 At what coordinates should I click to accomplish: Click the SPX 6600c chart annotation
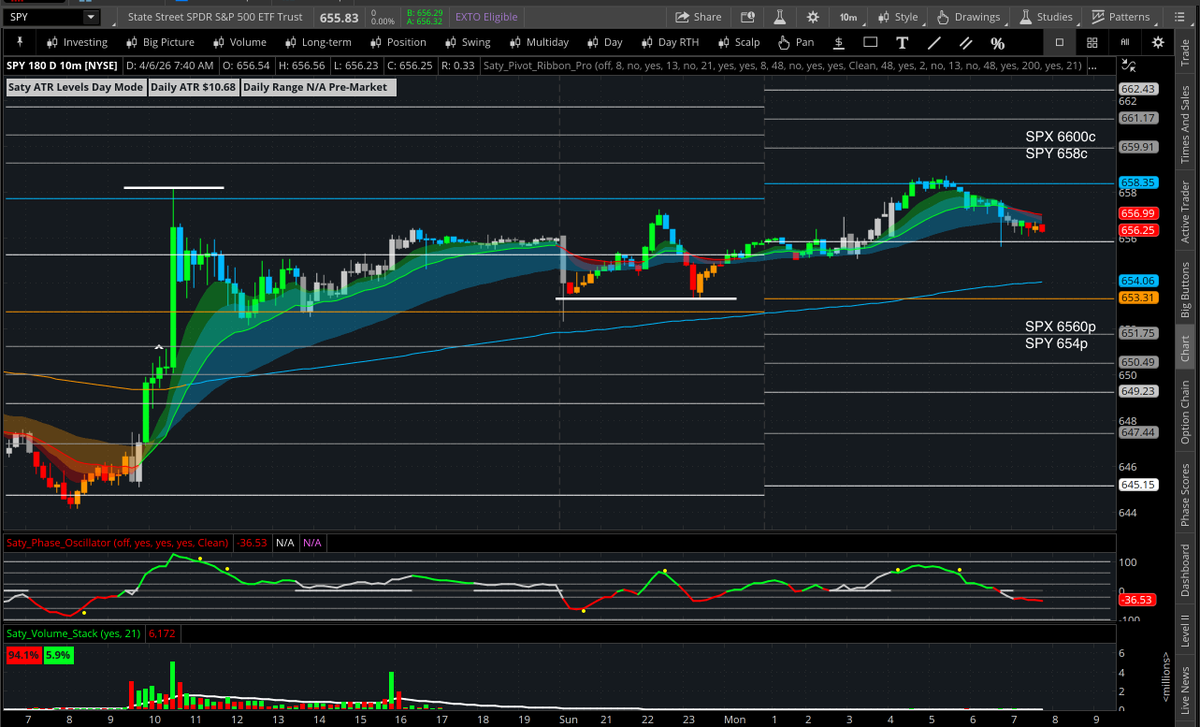1060,137
